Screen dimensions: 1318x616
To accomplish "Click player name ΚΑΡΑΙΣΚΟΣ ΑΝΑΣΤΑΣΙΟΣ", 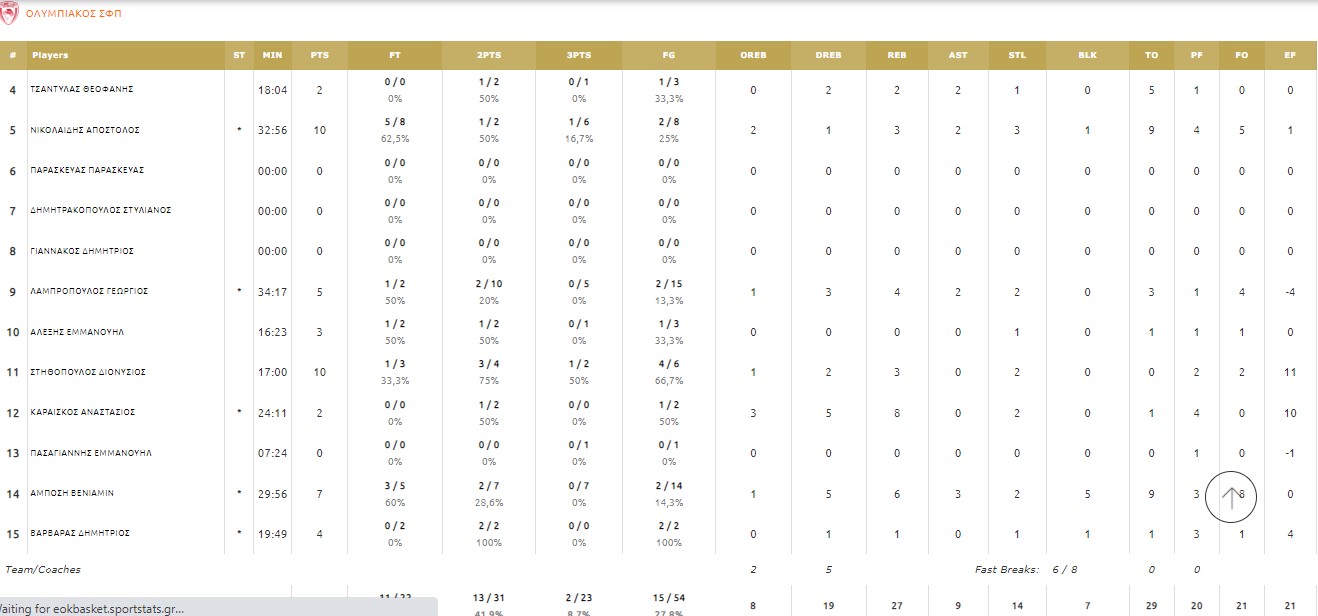I will coord(83,412).
